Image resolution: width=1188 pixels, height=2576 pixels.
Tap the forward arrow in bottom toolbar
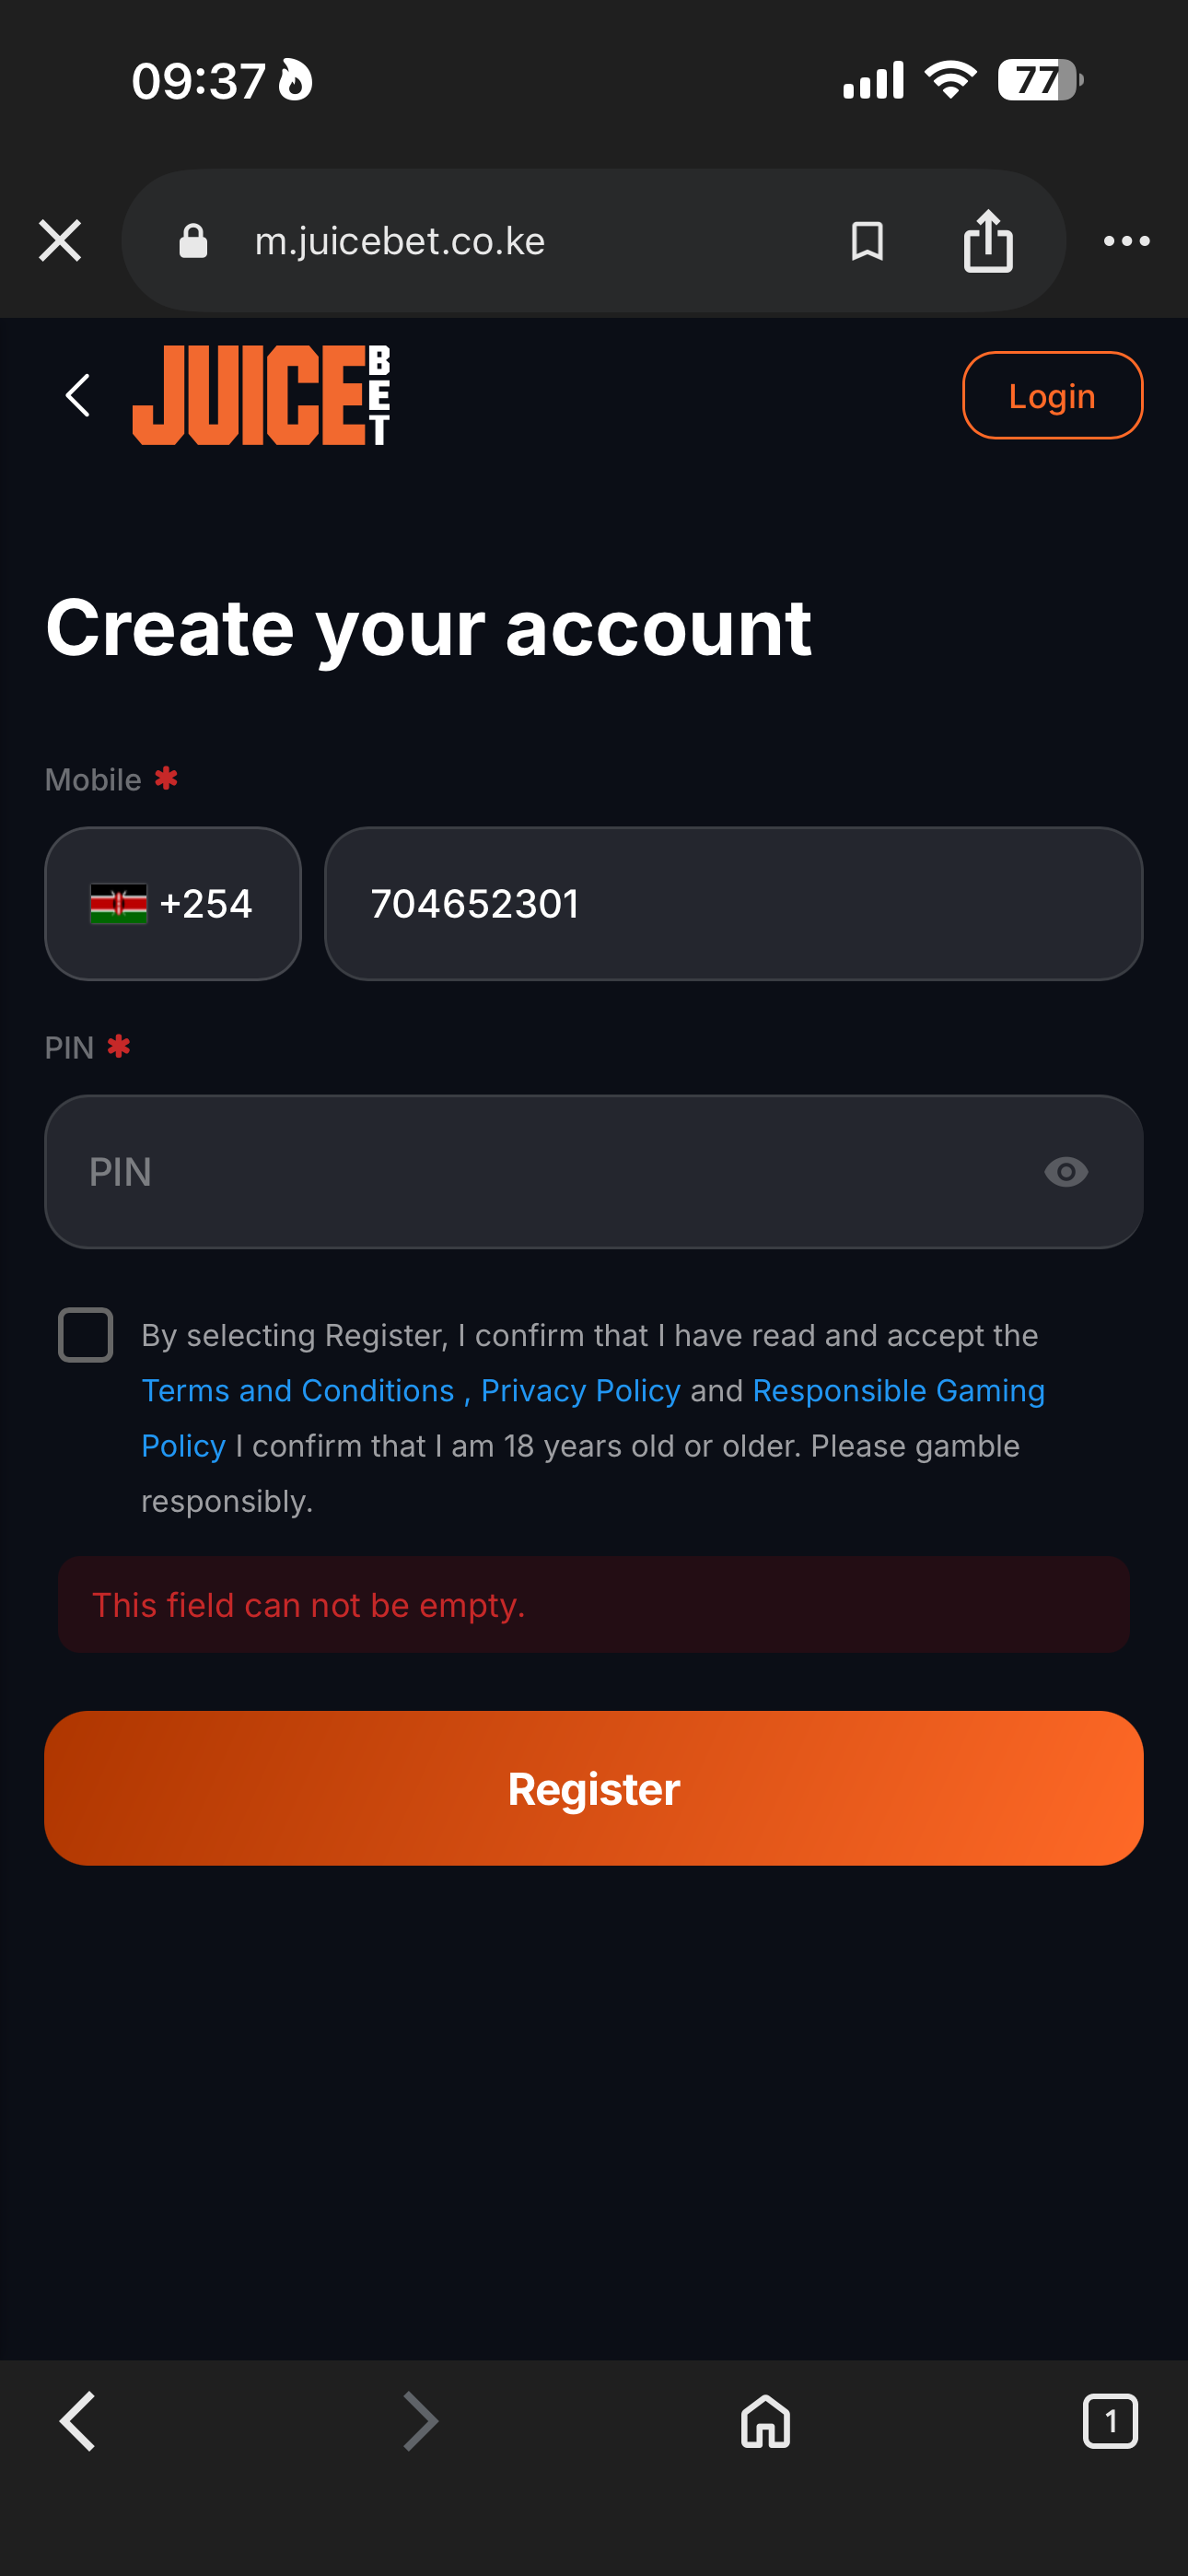(x=420, y=2421)
